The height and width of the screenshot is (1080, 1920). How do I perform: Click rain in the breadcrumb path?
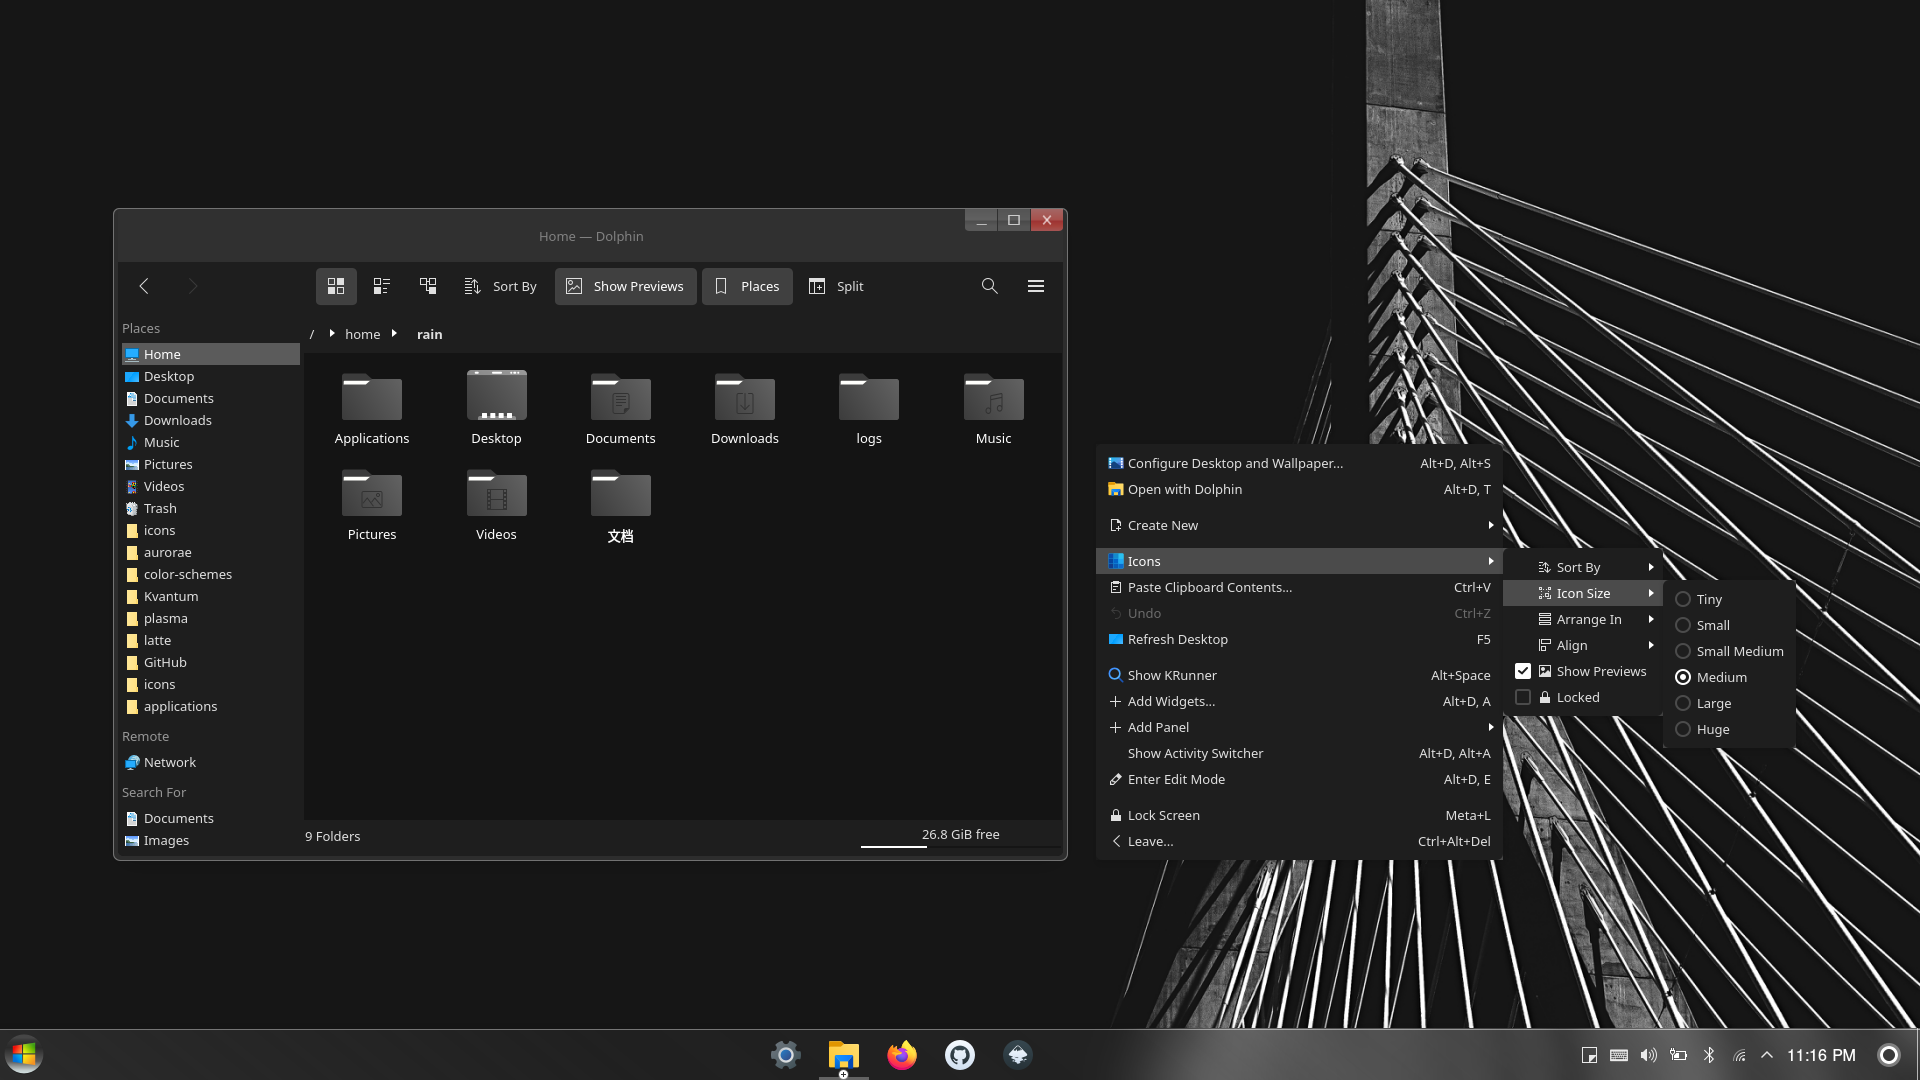(x=429, y=334)
